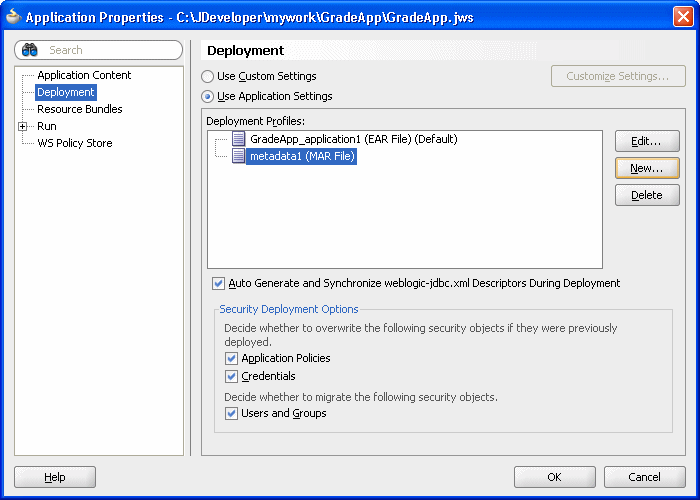Click the JDeveloper title bar app icon
700x500 pixels.
click(x=13, y=17)
